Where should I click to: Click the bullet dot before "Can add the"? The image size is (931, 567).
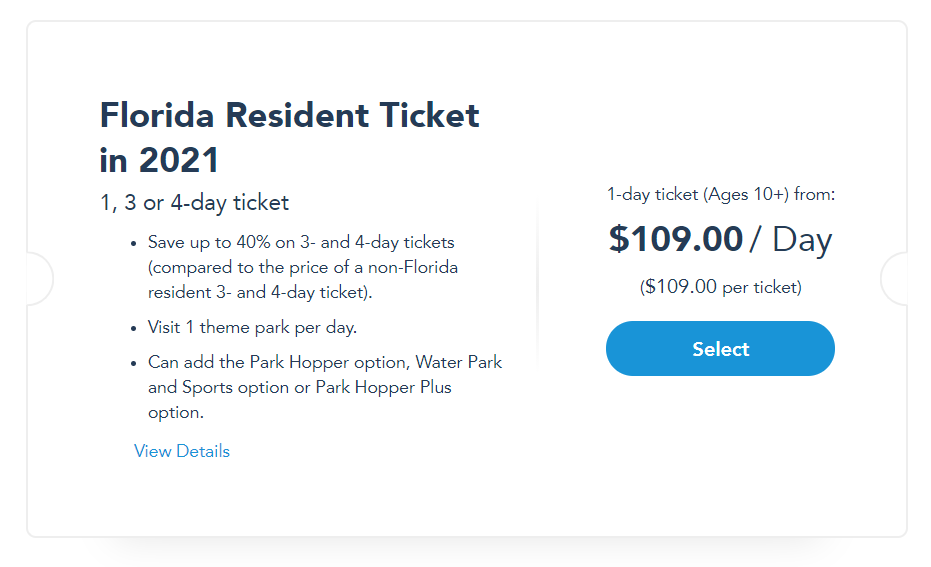tap(135, 362)
